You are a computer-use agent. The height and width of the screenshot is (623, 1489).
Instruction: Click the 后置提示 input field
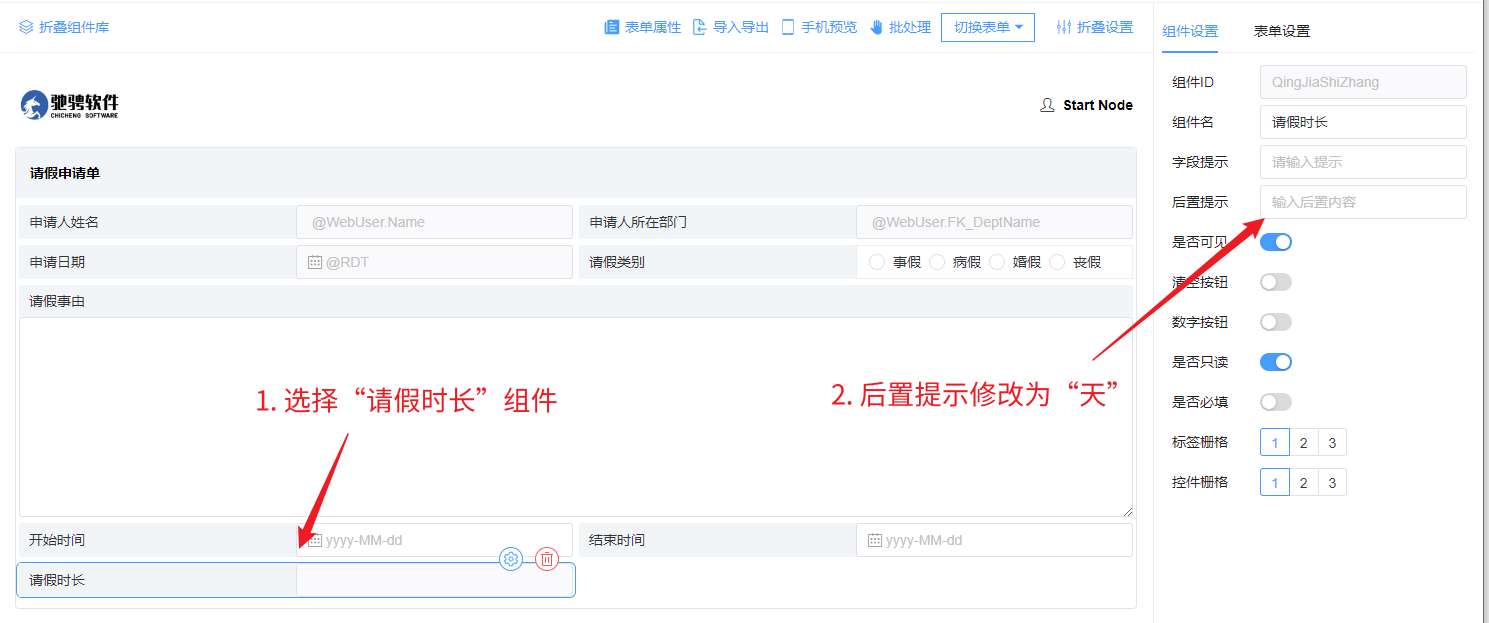point(1363,202)
